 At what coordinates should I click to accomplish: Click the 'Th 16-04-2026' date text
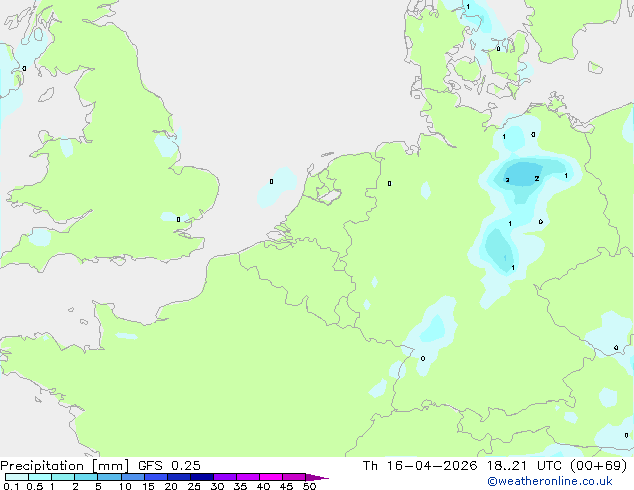(x=420, y=466)
